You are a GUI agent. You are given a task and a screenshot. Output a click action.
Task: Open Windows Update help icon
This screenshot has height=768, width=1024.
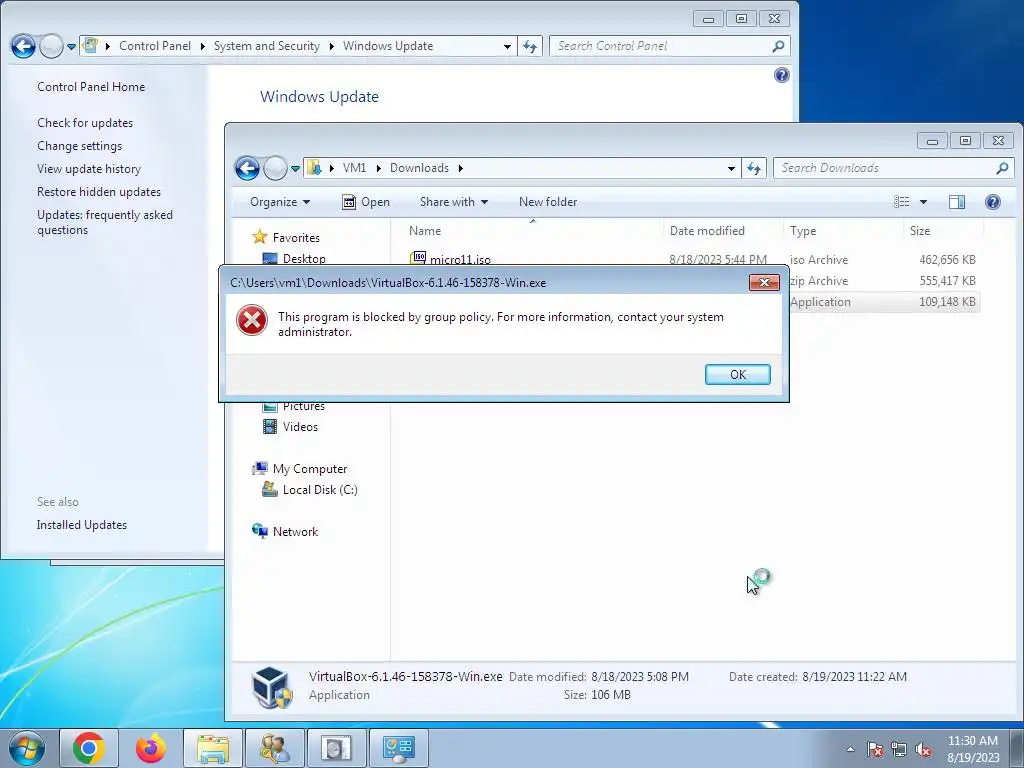click(x=781, y=75)
